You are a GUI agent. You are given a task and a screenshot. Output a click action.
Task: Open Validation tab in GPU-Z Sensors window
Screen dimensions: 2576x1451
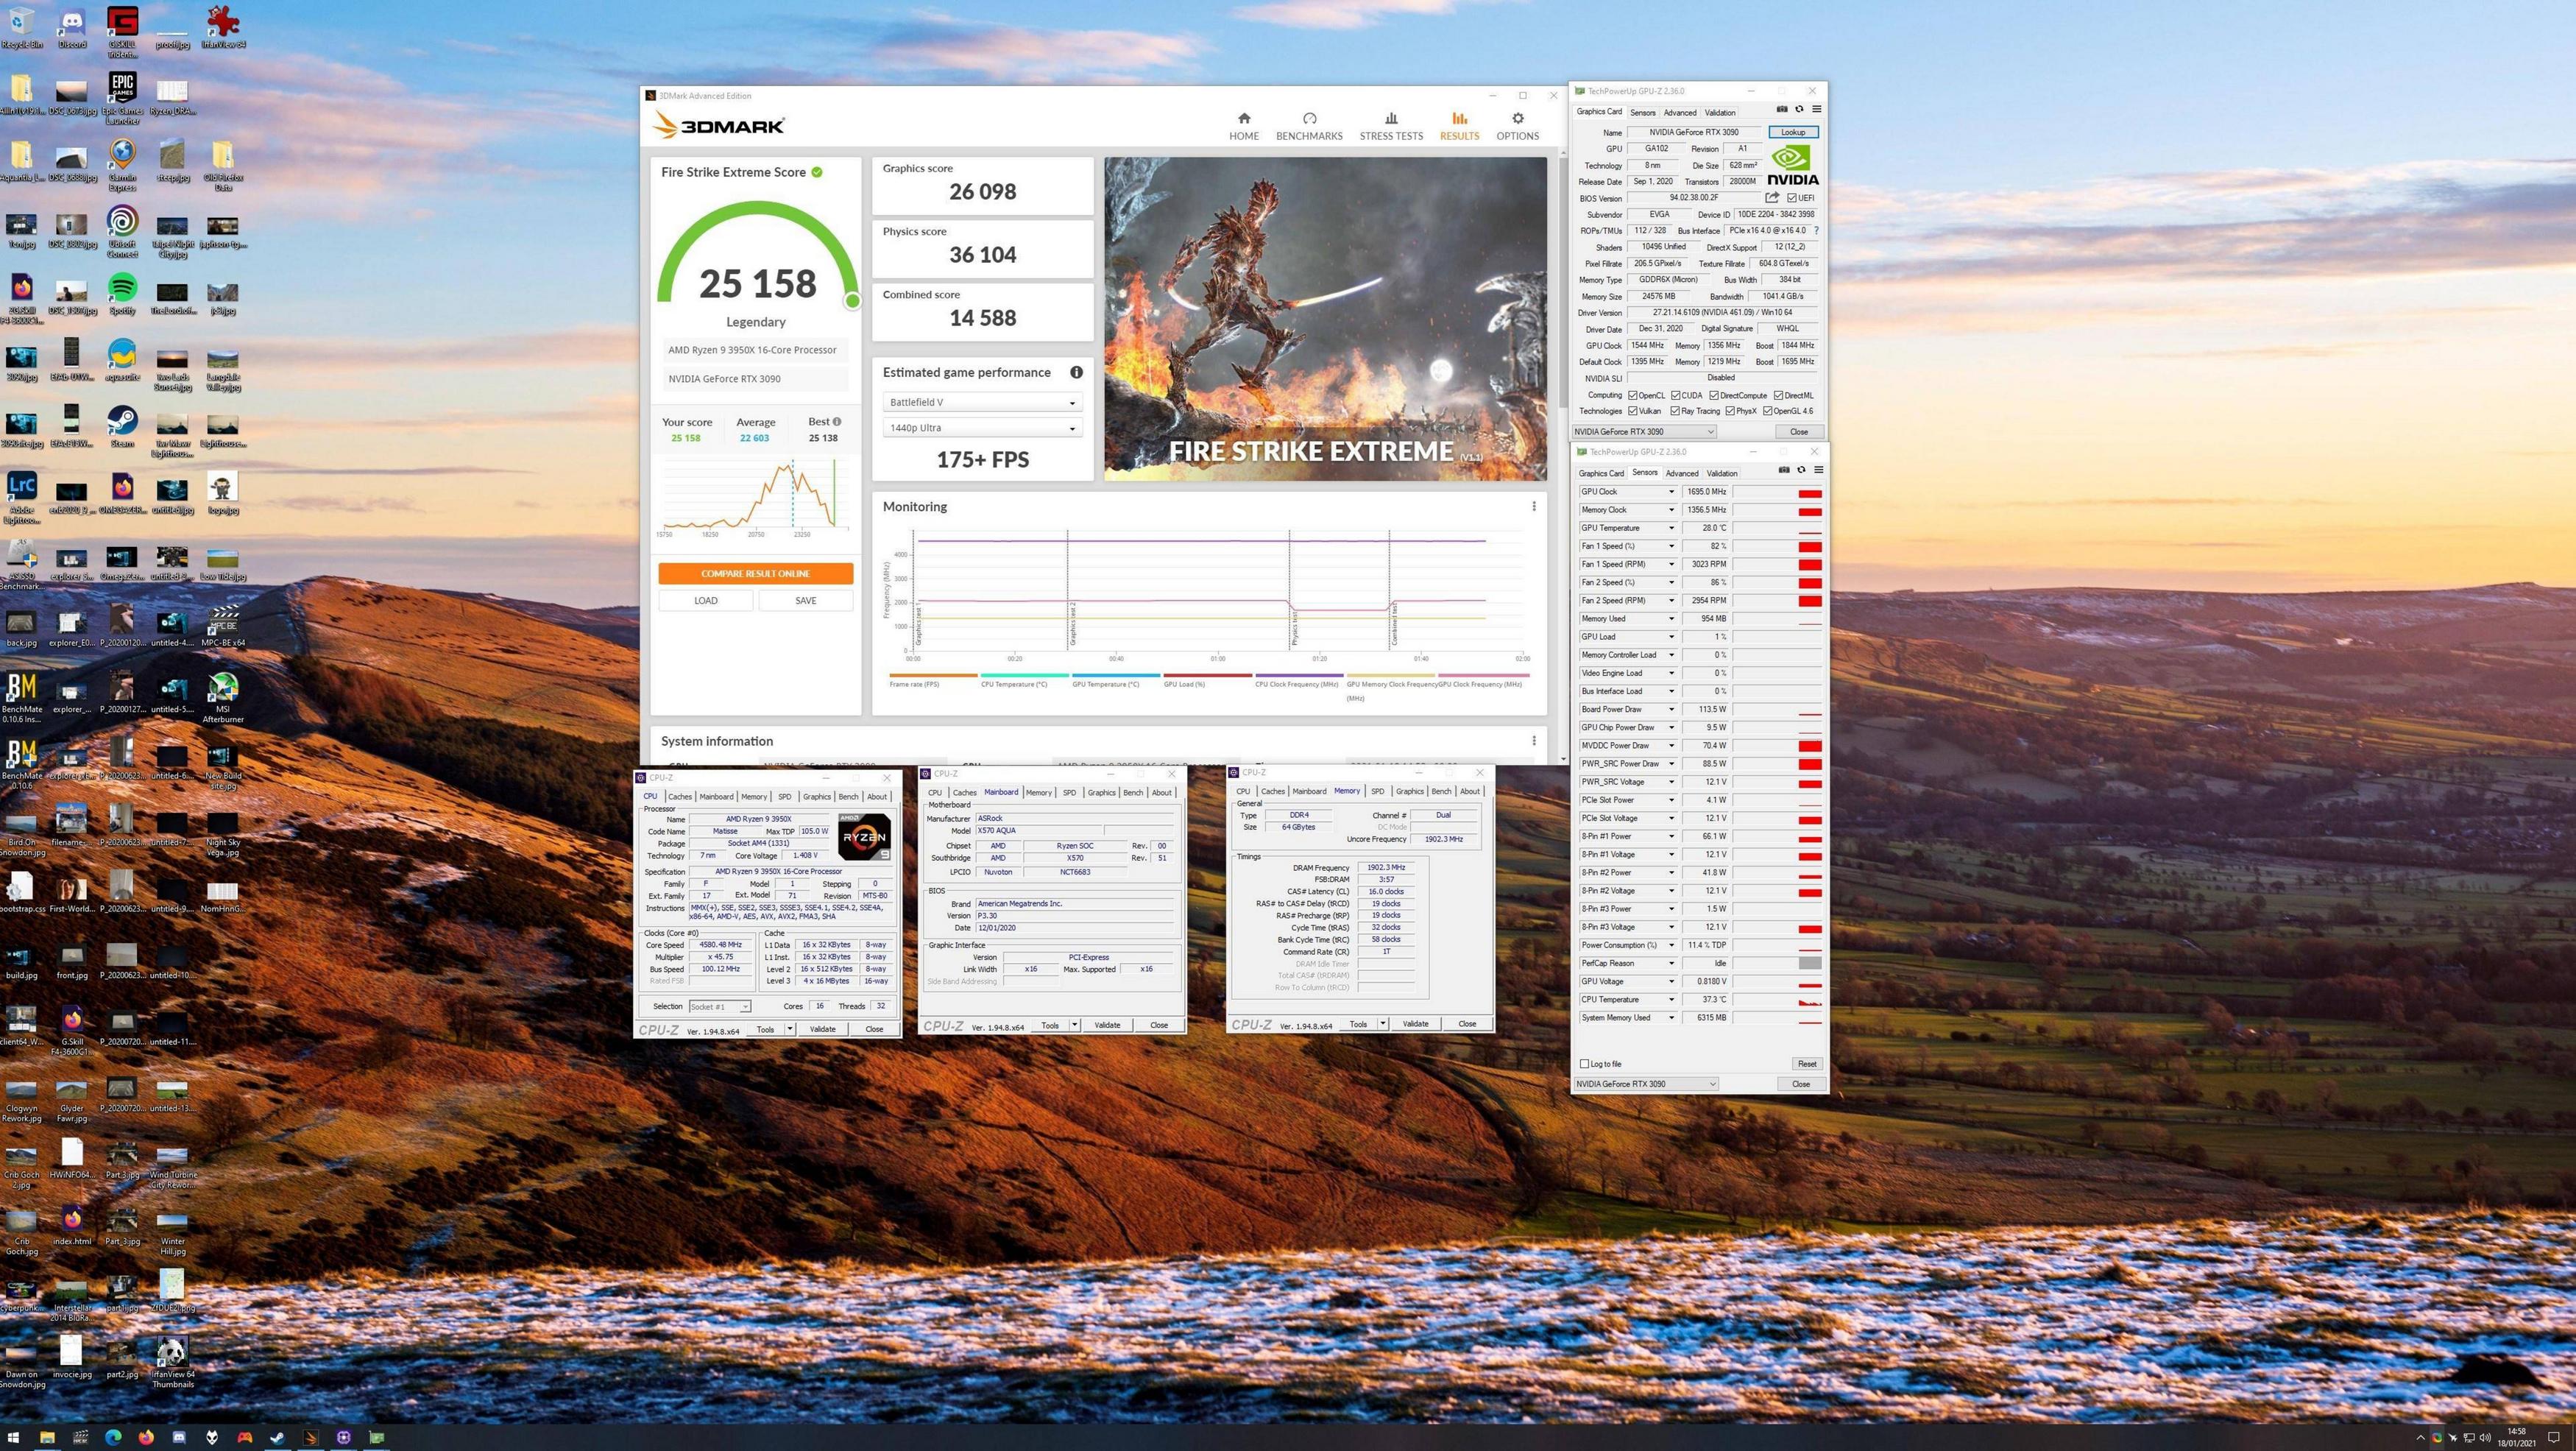[x=1721, y=473]
